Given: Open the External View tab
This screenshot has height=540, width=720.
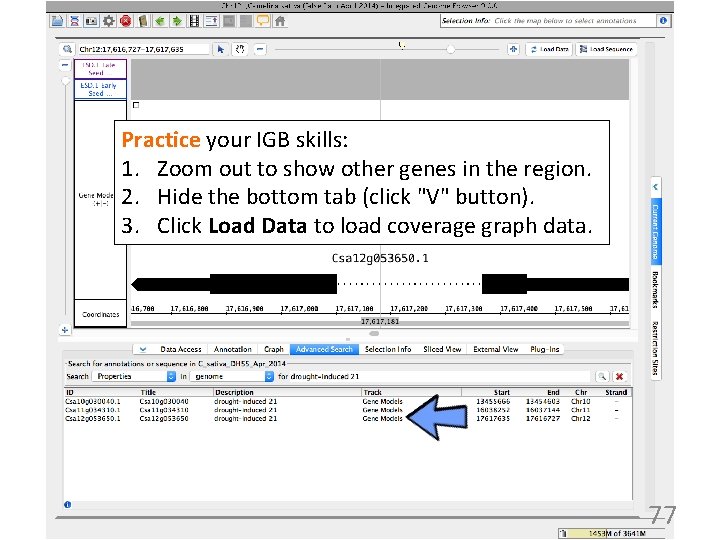Looking at the screenshot, I should pyautogui.click(x=496, y=349).
